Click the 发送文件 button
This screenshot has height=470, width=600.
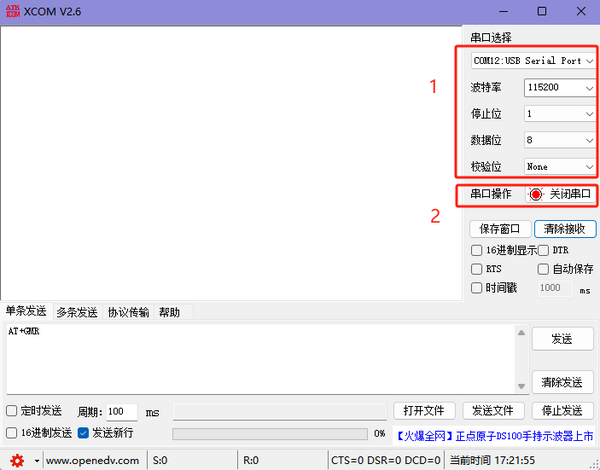[x=493, y=411]
